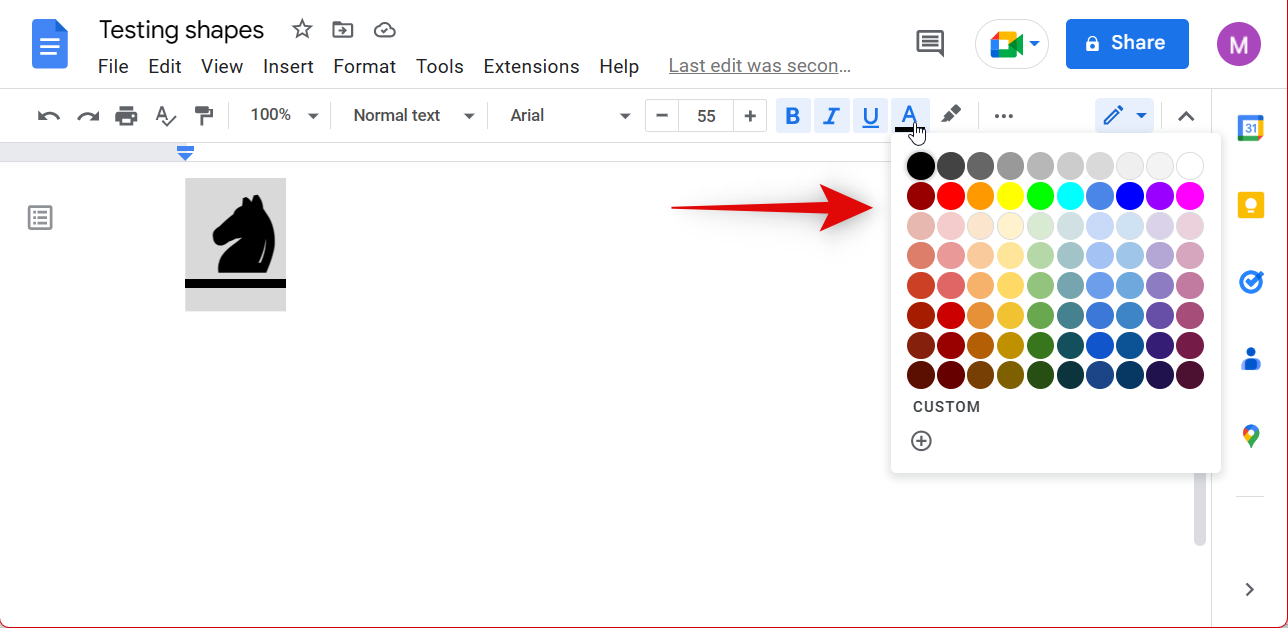The height and width of the screenshot is (628, 1288).
Task: Open the Last edit history link
Action: (759, 66)
